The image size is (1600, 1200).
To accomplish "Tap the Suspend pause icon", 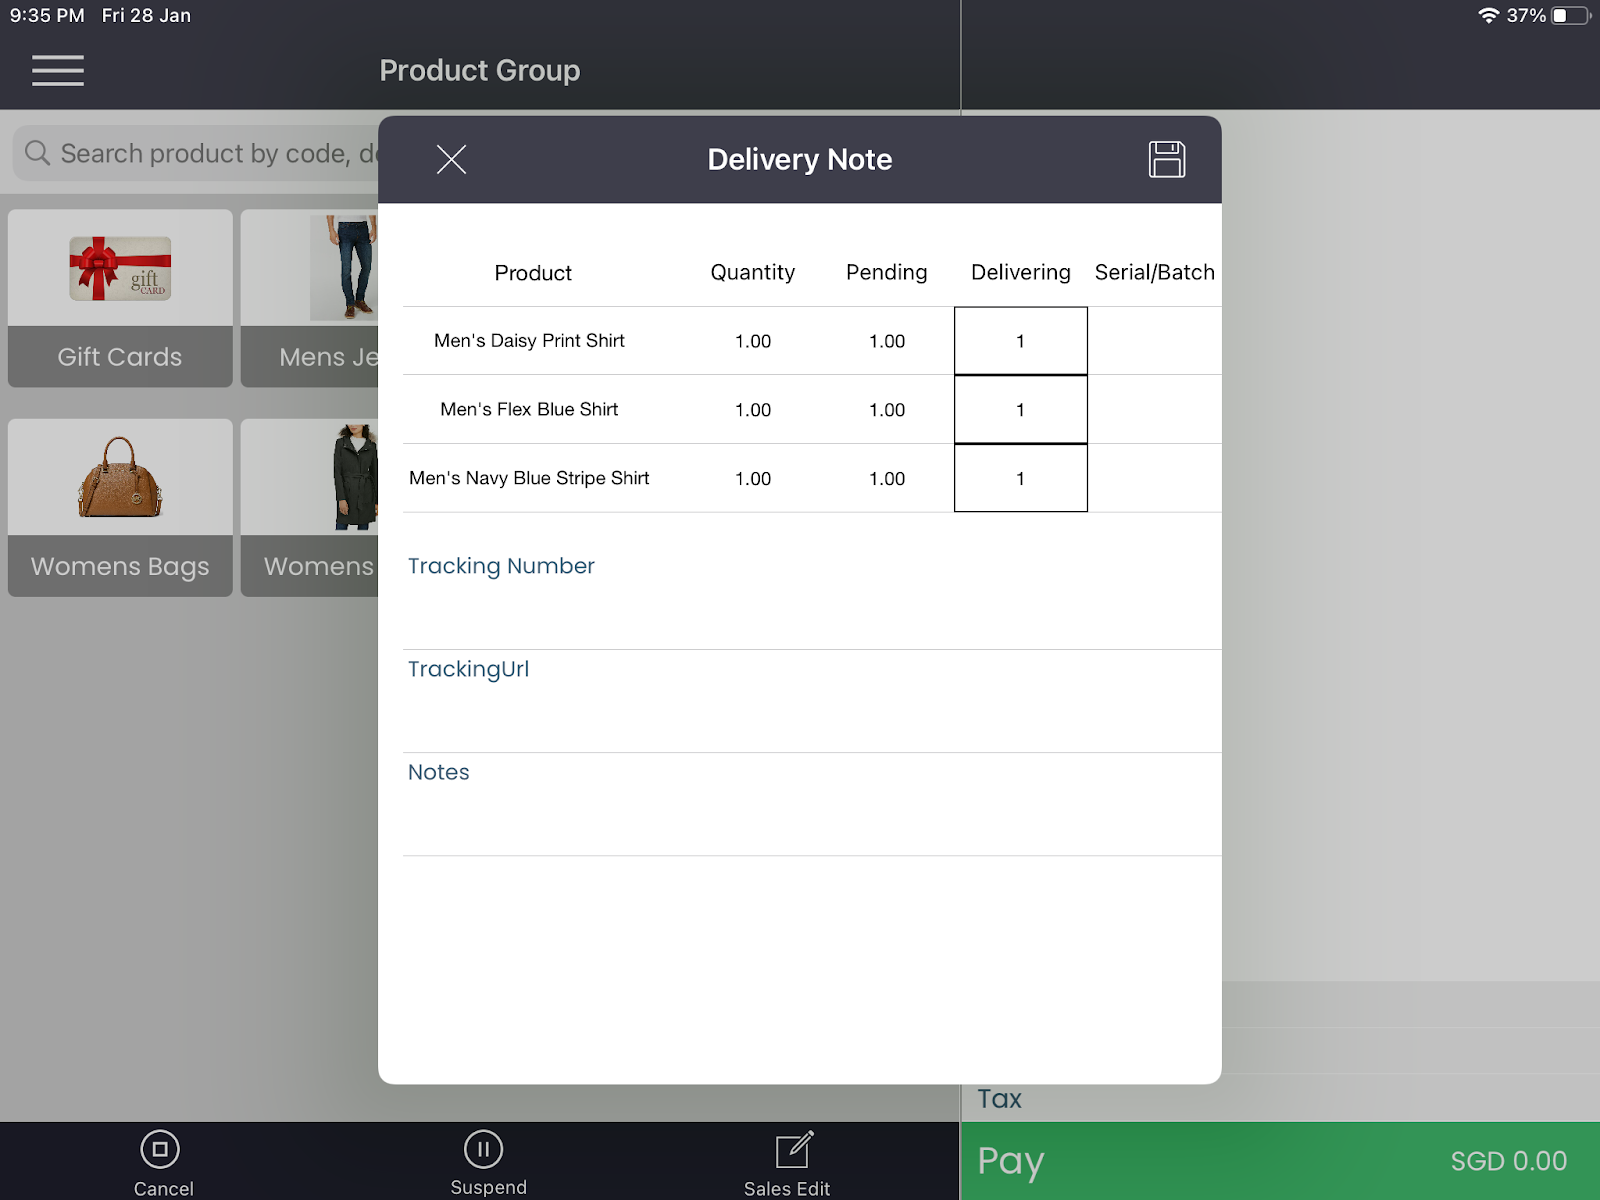I will pyautogui.click(x=483, y=1150).
